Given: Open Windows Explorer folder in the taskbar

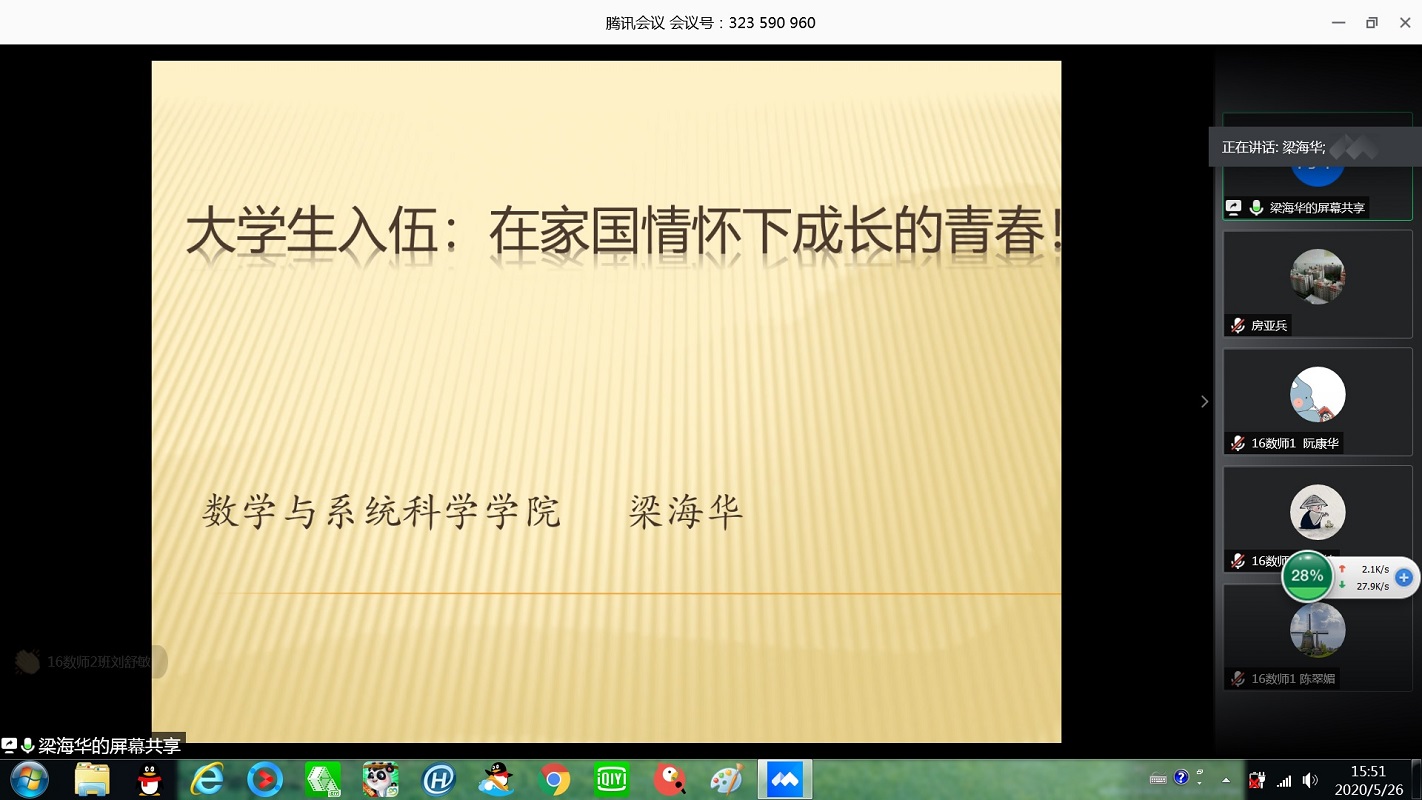Looking at the screenshot, I should pyautogui.click(x=92, y=780).
